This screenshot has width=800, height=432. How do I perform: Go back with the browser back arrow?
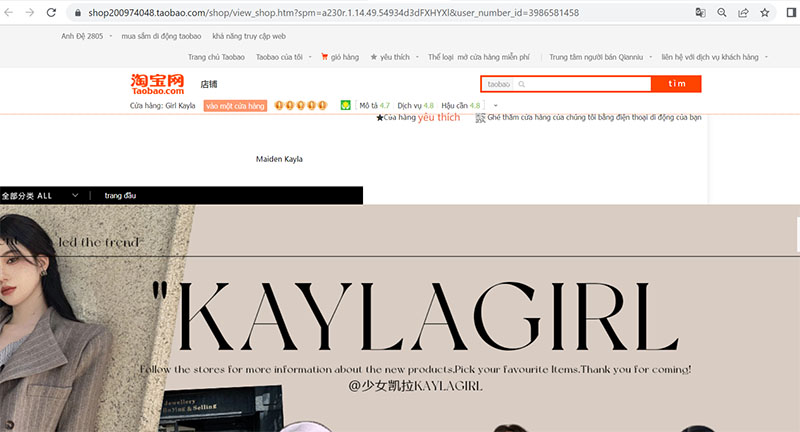(x=9, y=12)
